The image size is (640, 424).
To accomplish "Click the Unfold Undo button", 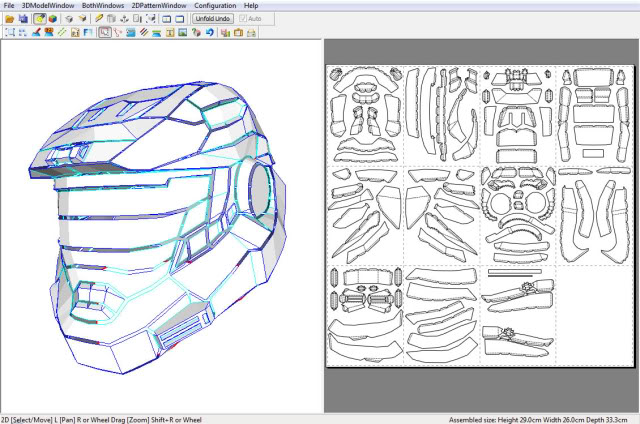I will coord(213,18).
